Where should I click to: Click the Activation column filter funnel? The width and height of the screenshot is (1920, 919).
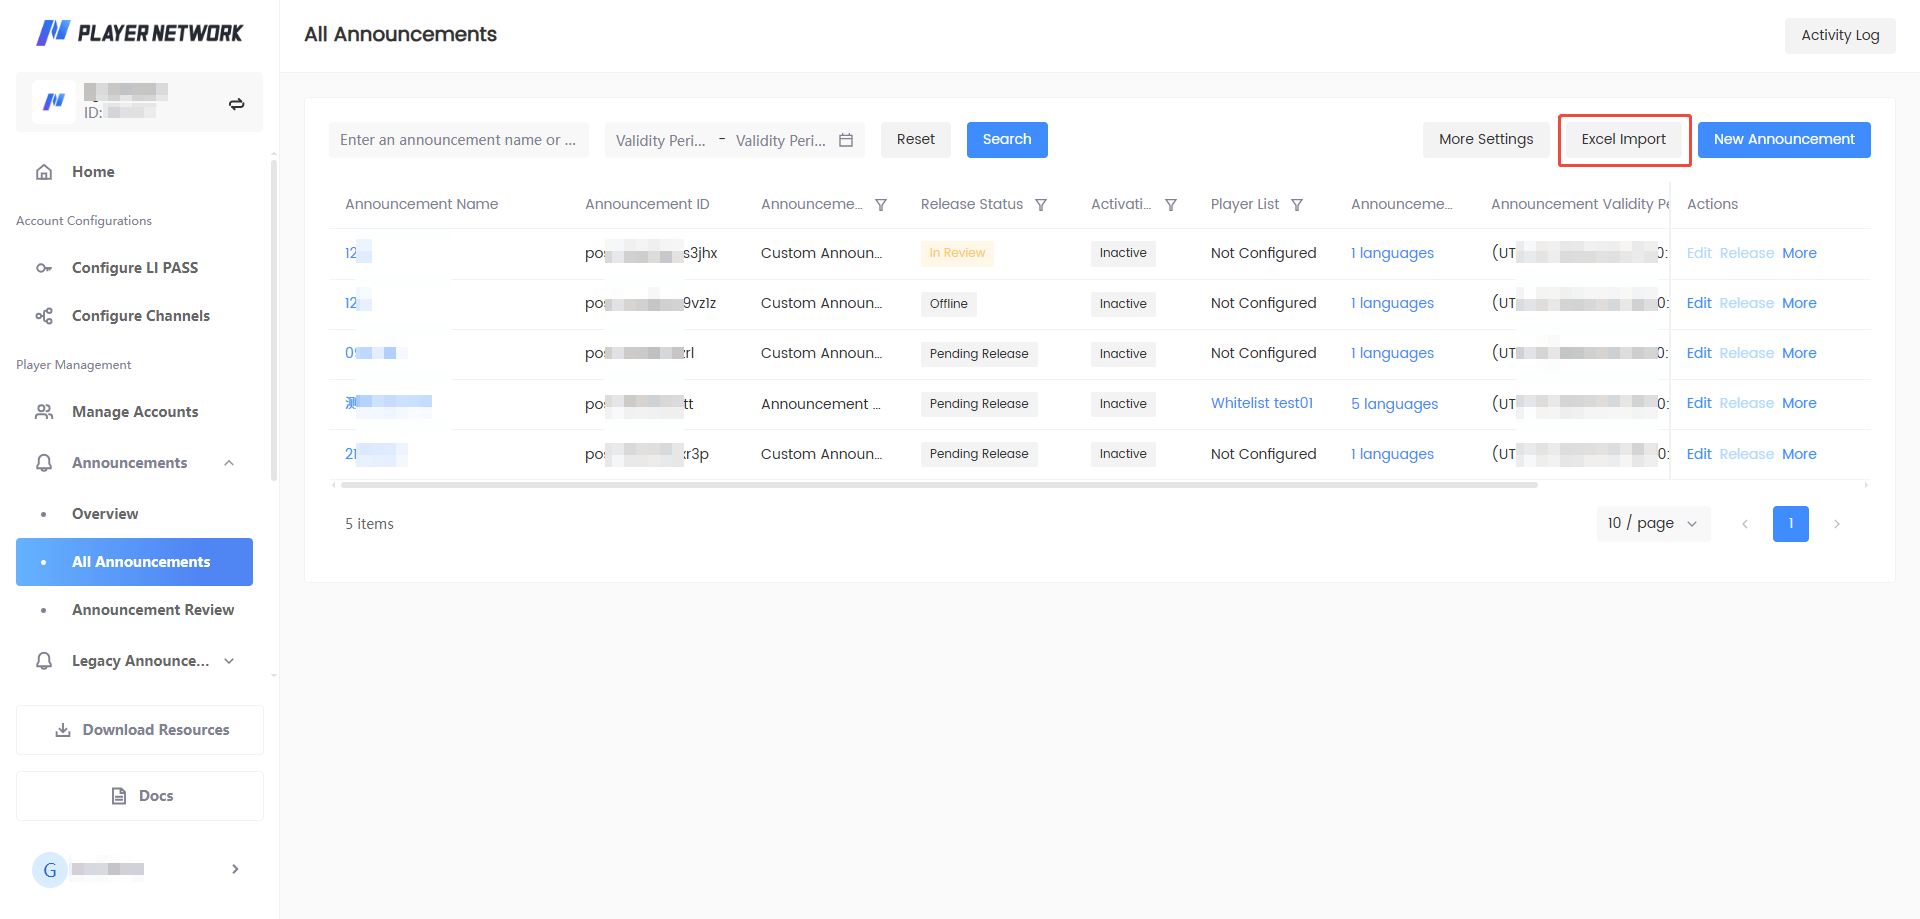pos(1171,205)
